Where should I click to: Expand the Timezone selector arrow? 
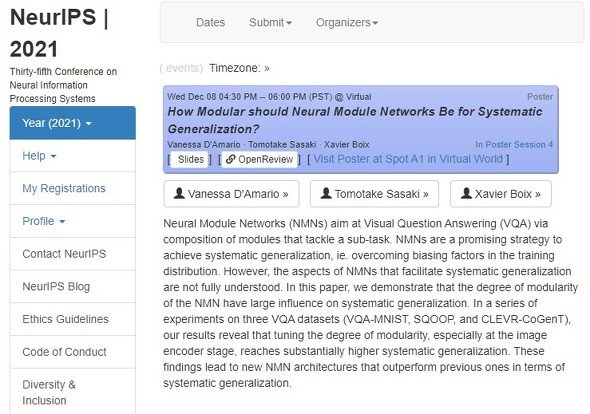[x=267, y=68]
